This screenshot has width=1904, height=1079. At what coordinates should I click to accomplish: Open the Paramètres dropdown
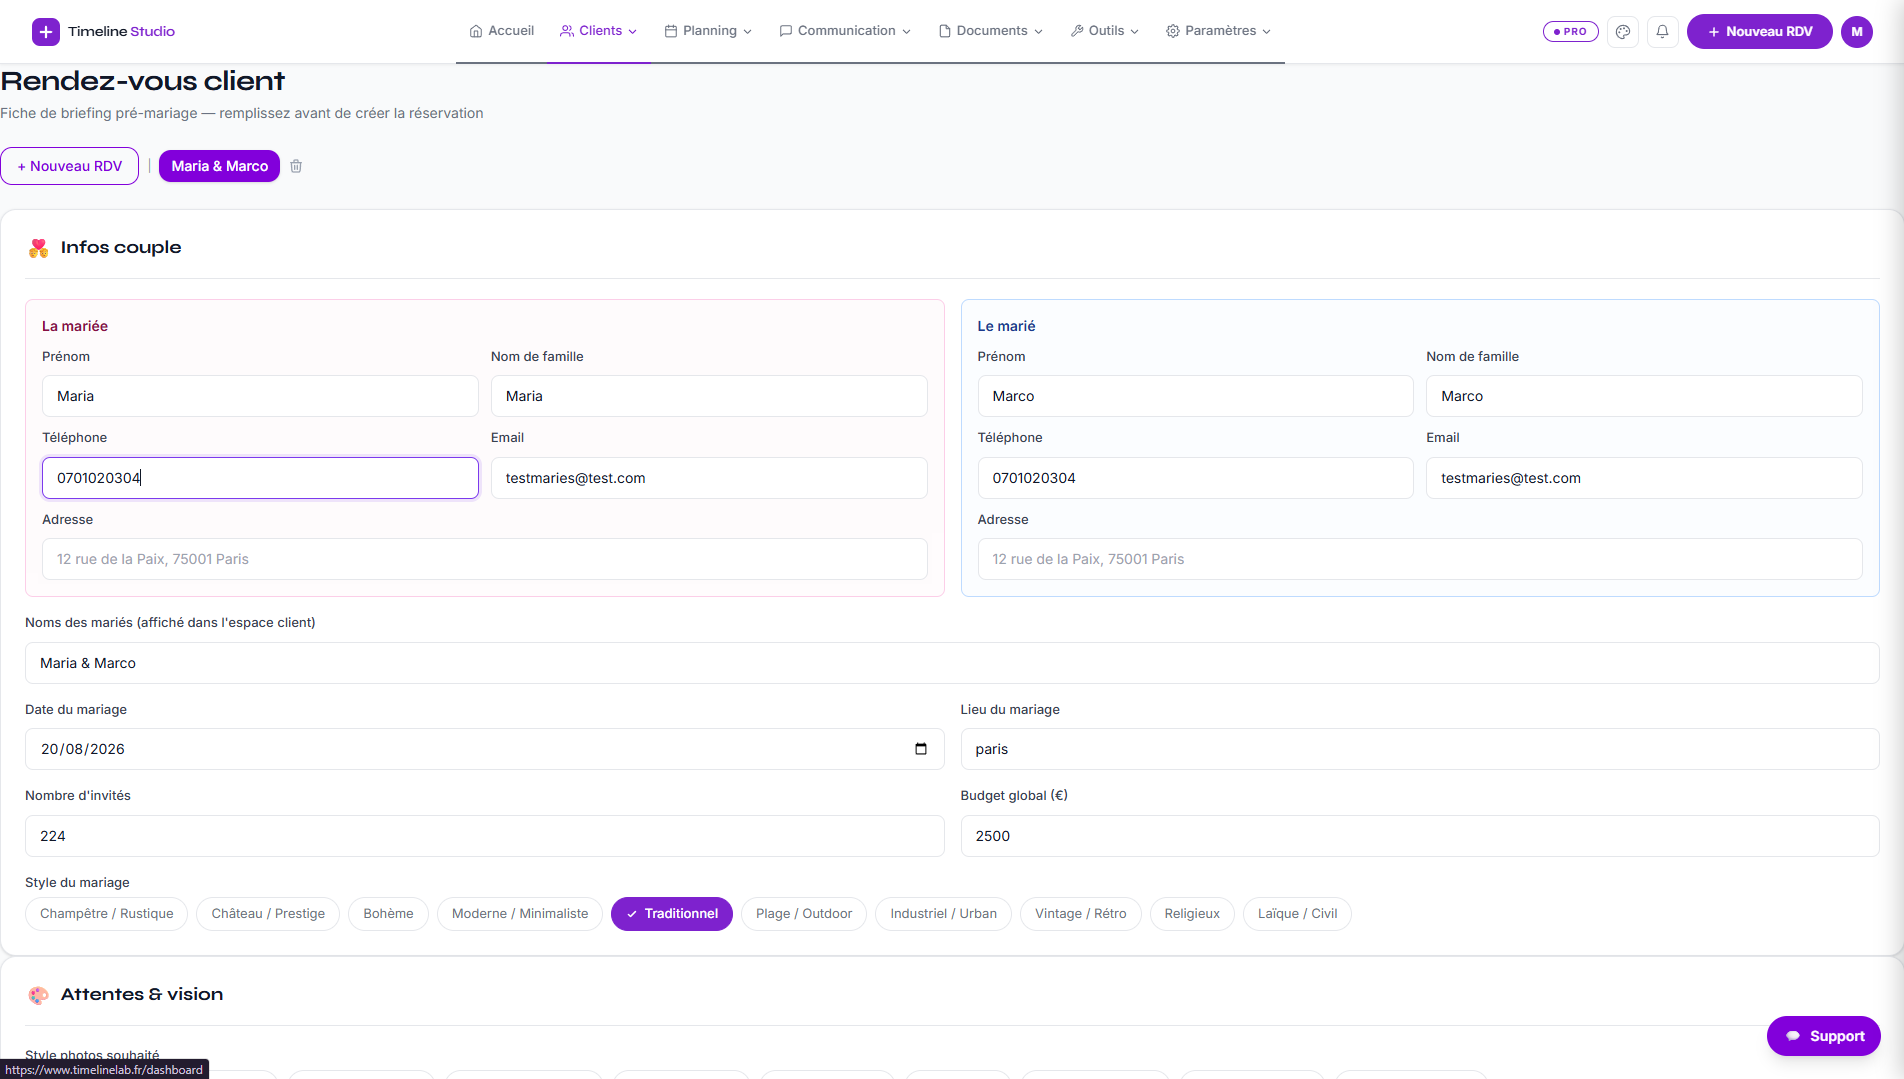[1218, 31]
